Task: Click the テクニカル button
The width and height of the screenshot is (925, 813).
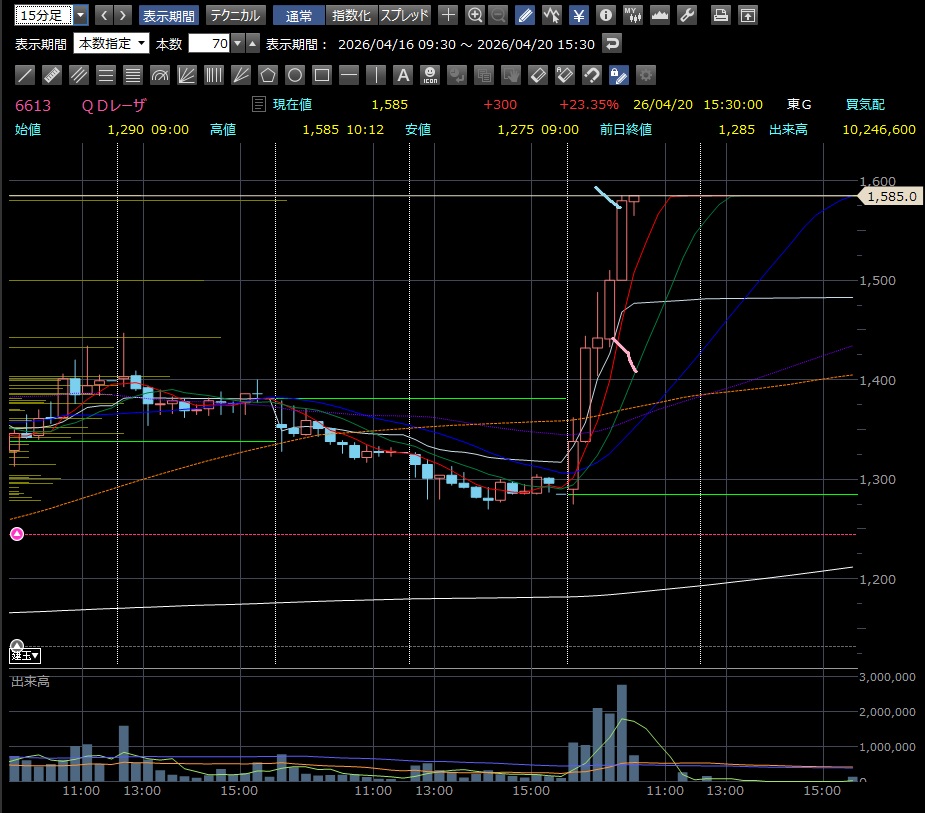Action: (236, 15)
